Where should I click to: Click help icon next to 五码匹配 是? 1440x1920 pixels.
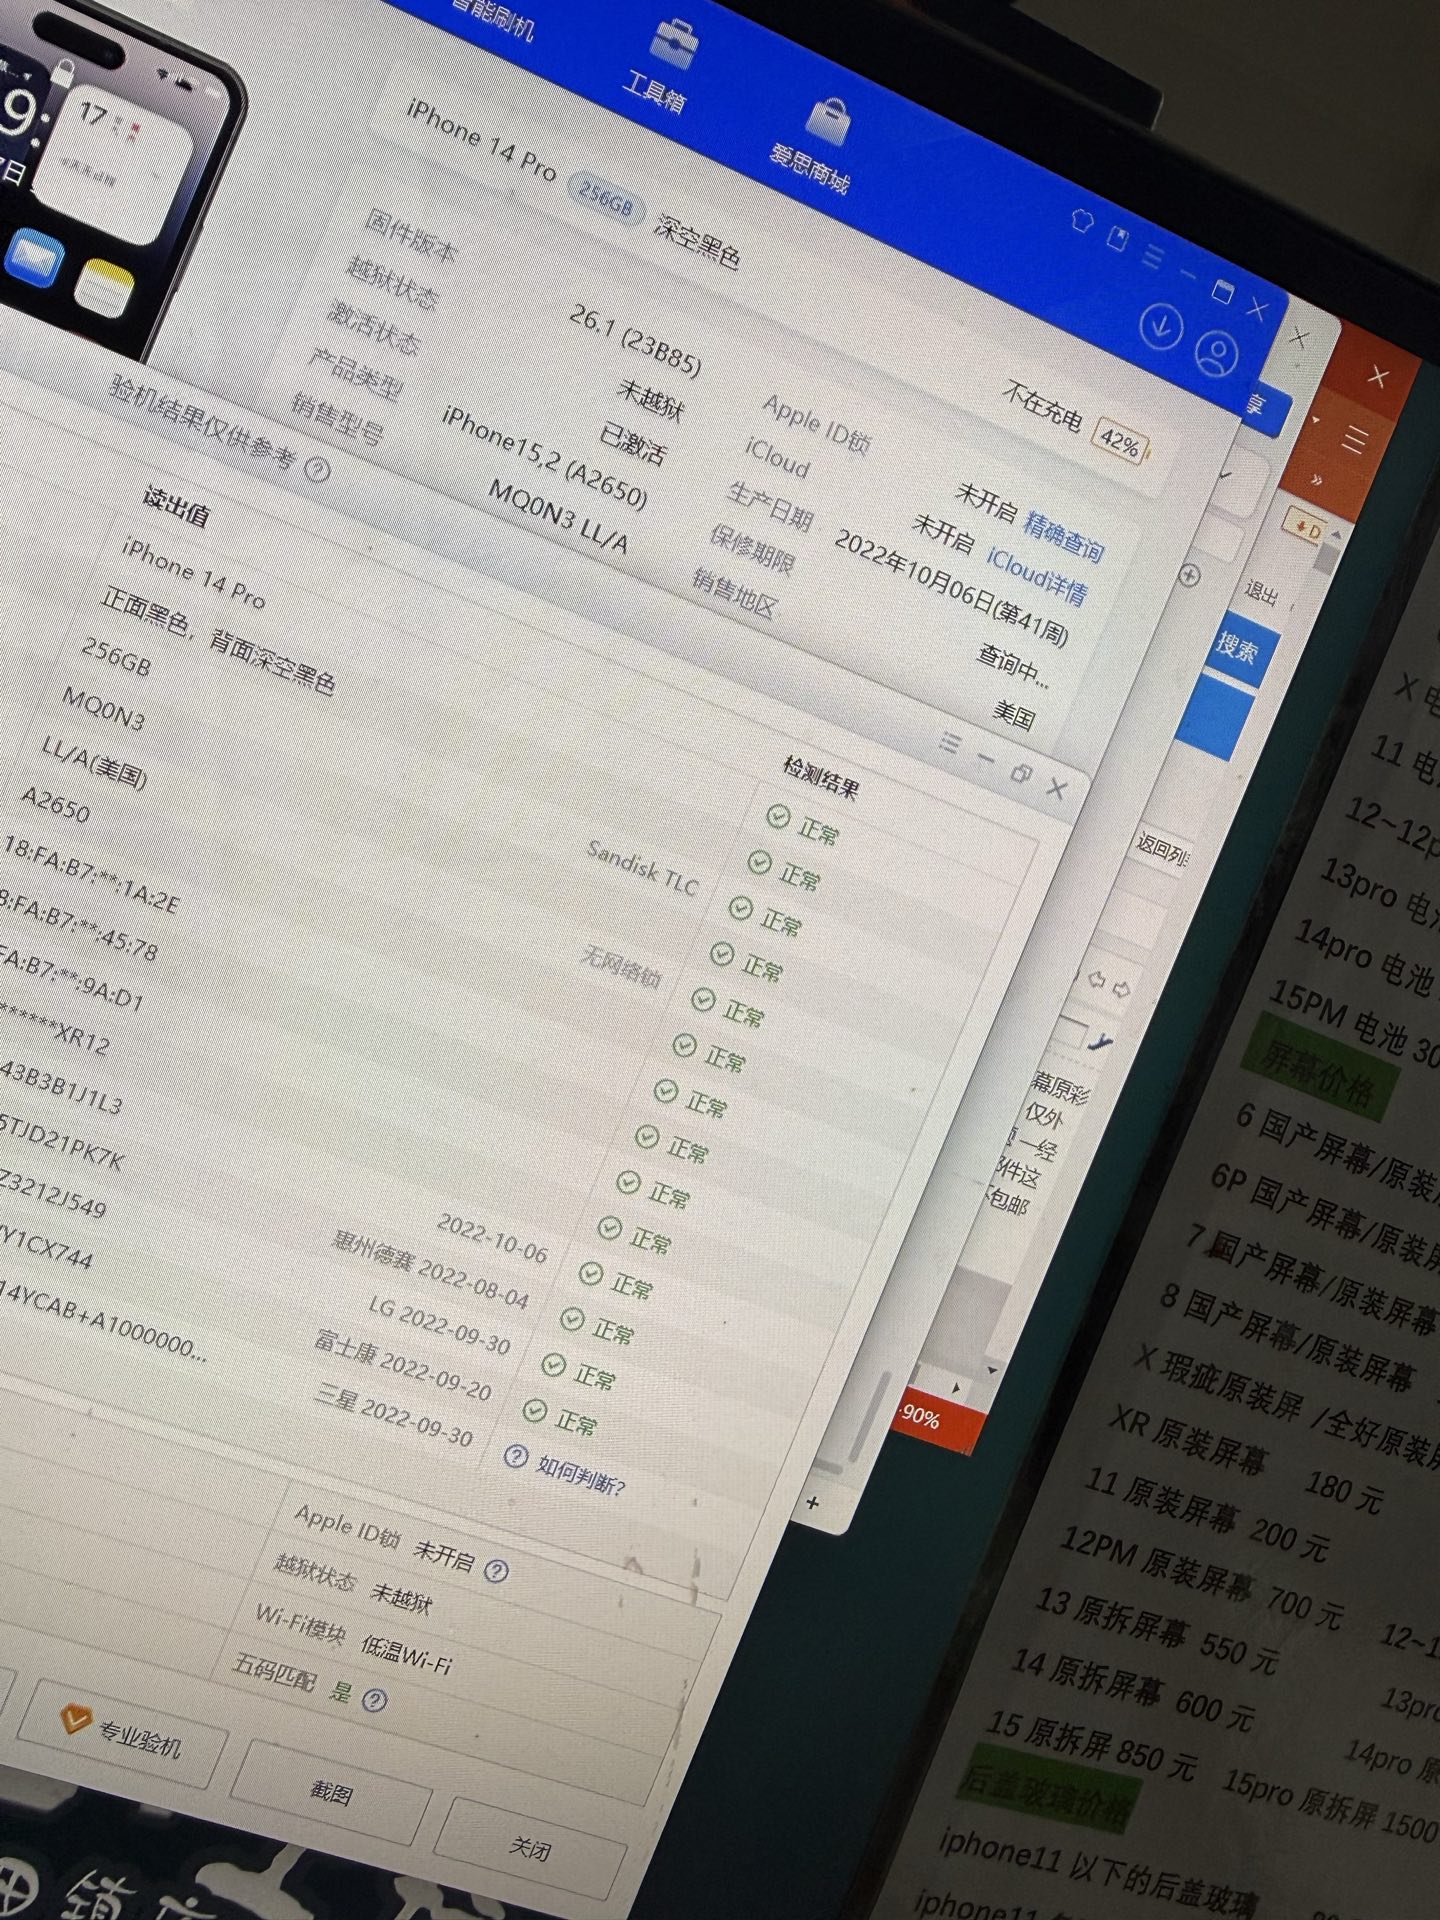(374, 1701)
